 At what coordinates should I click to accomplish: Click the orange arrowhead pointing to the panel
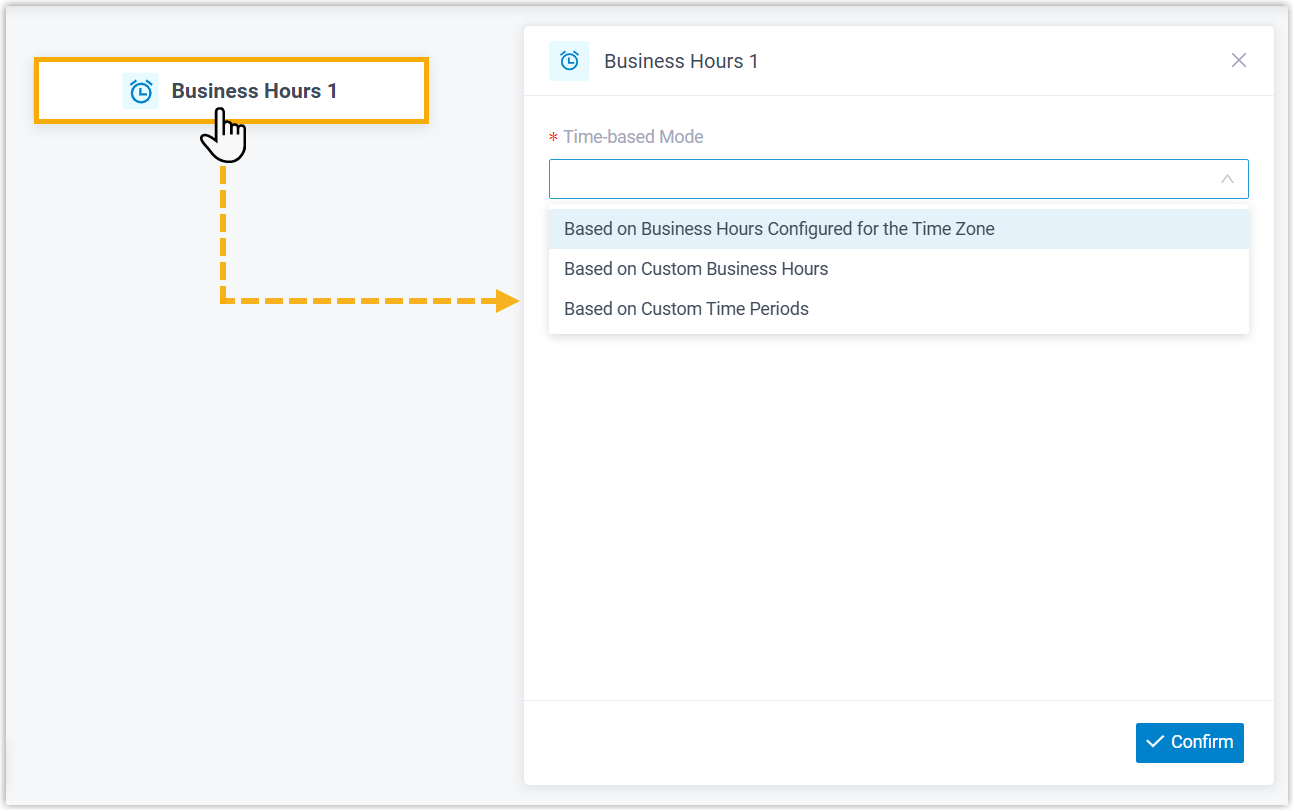(507, 300)
